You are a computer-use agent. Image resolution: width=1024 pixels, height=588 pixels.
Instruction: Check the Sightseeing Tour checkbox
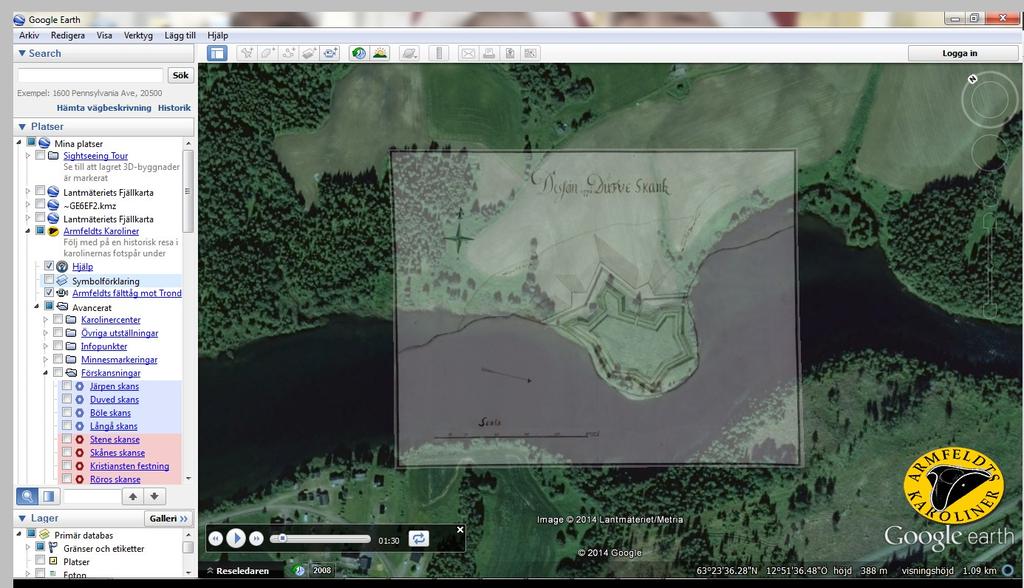[x=40, y=155]
